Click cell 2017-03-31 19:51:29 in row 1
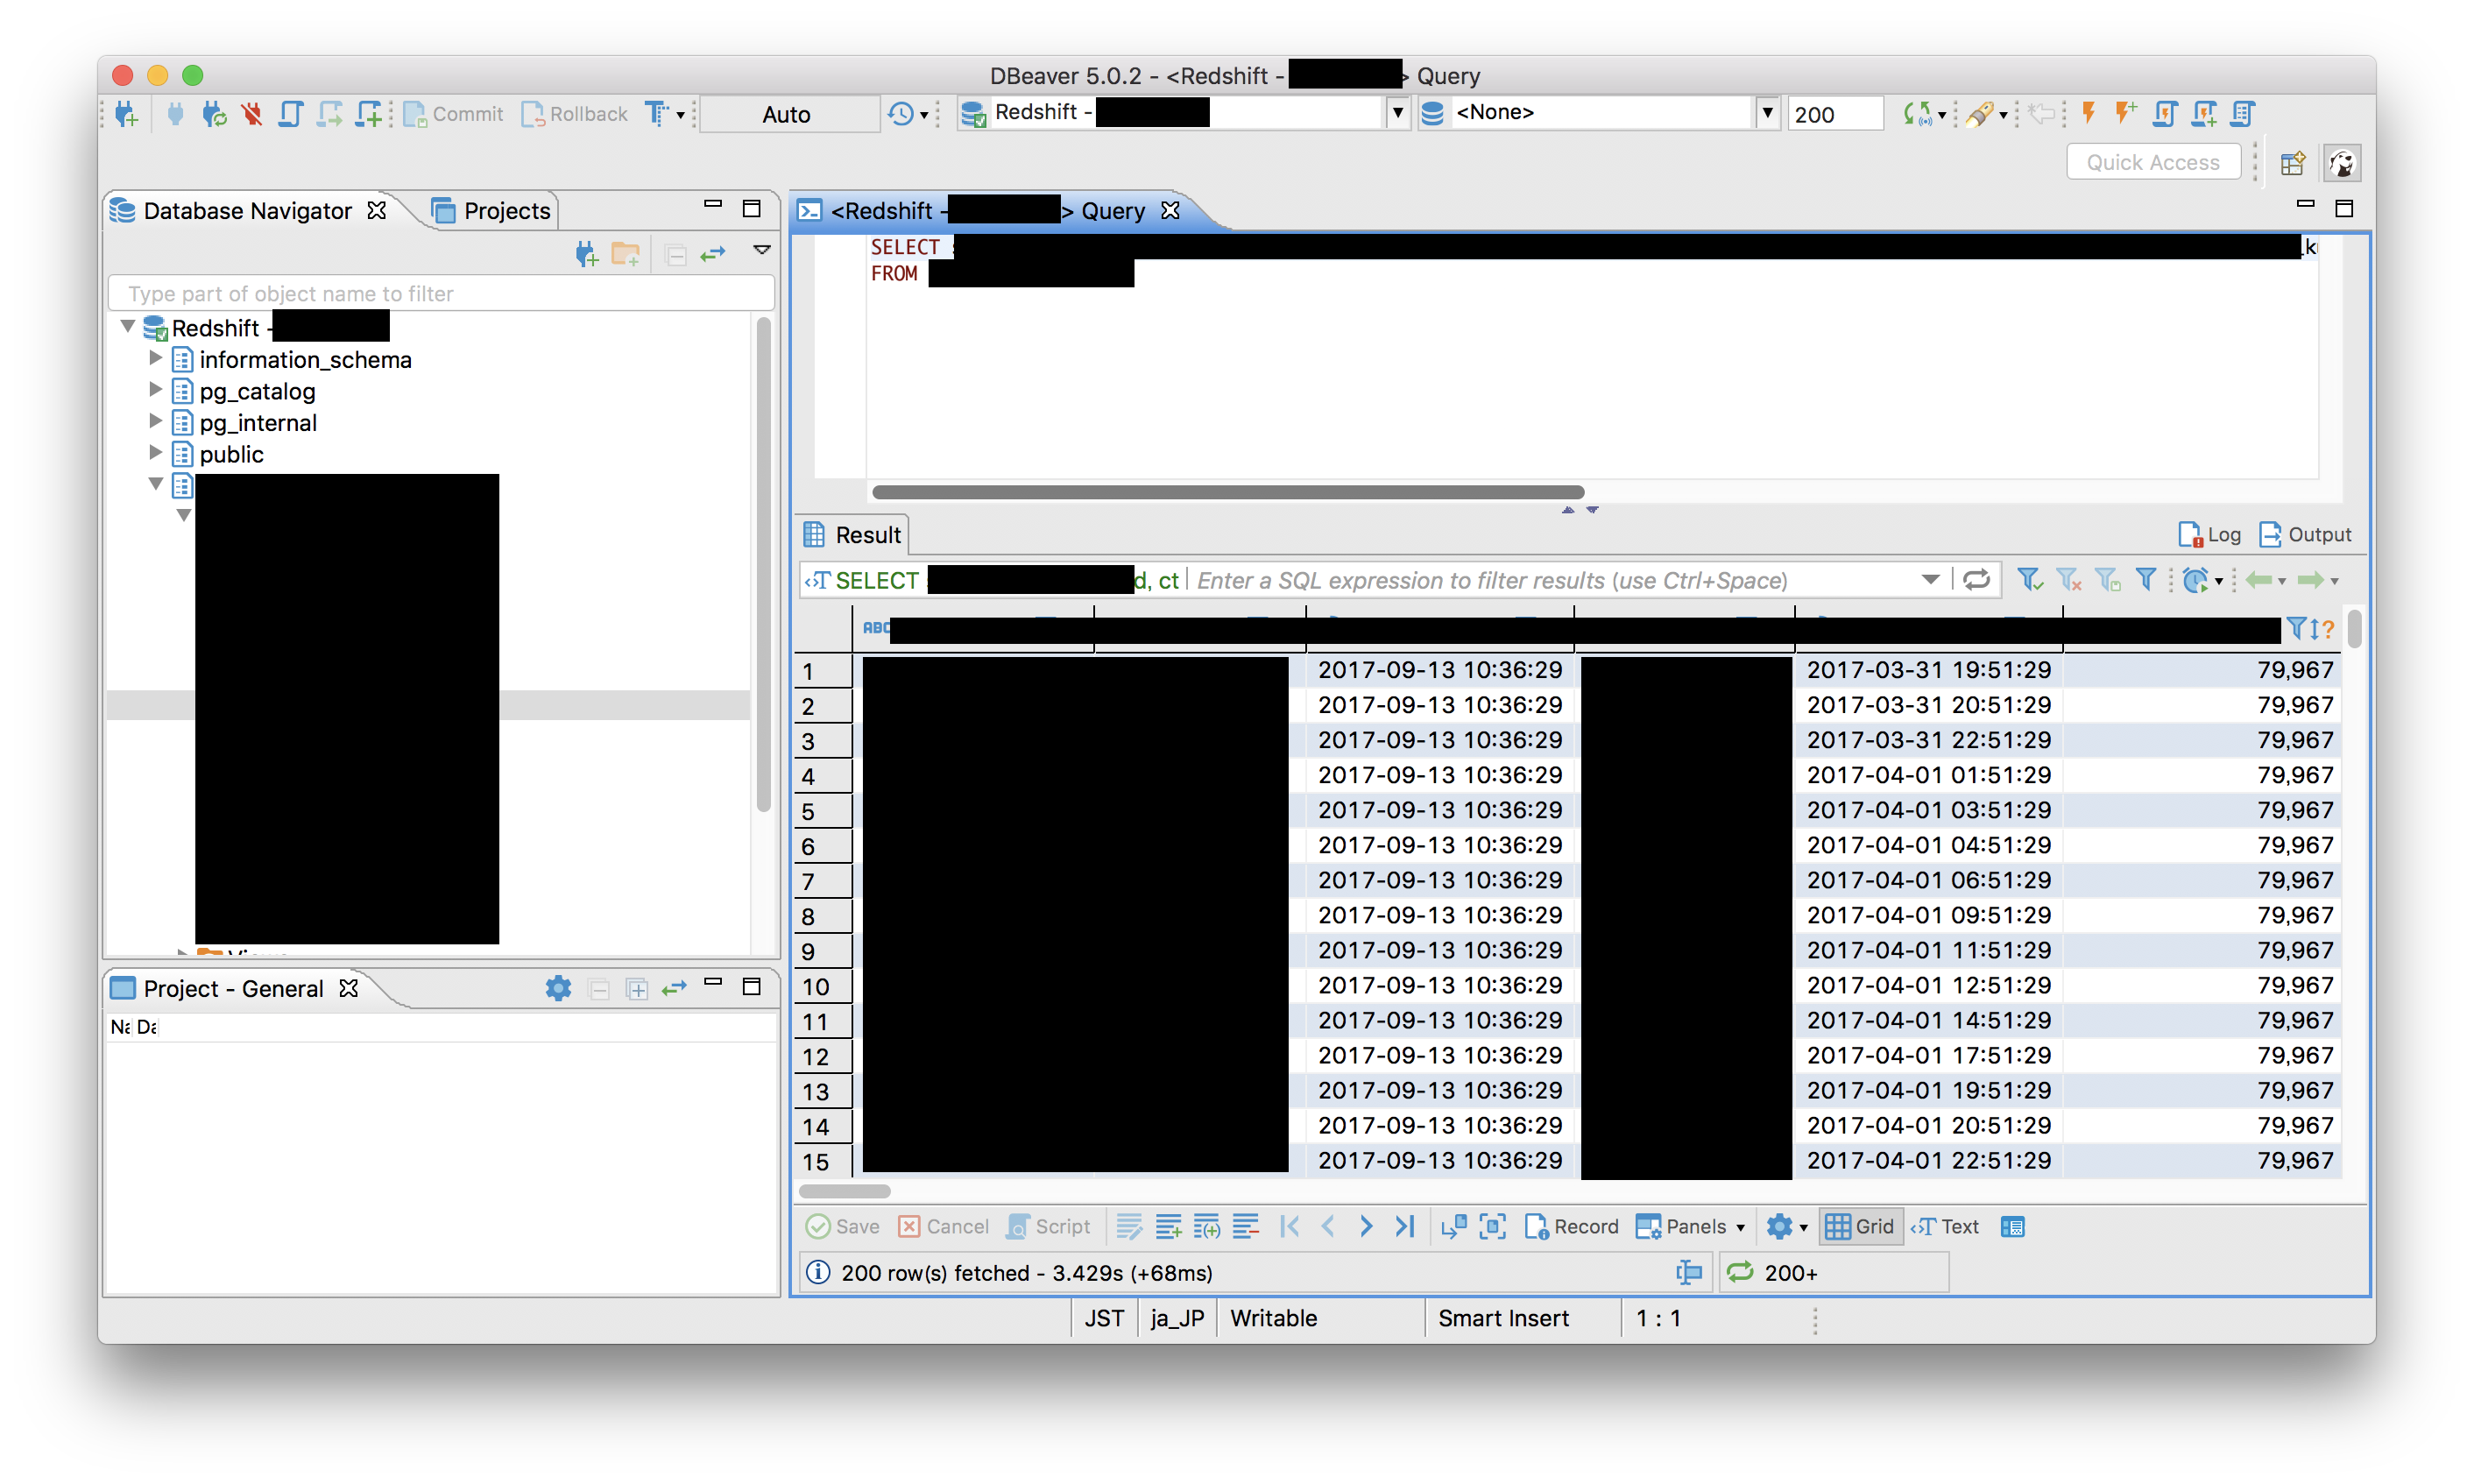Image resolution: width=2474 pixels, height=1484 pixels. pyautogui.click(x=1928, y=669)
